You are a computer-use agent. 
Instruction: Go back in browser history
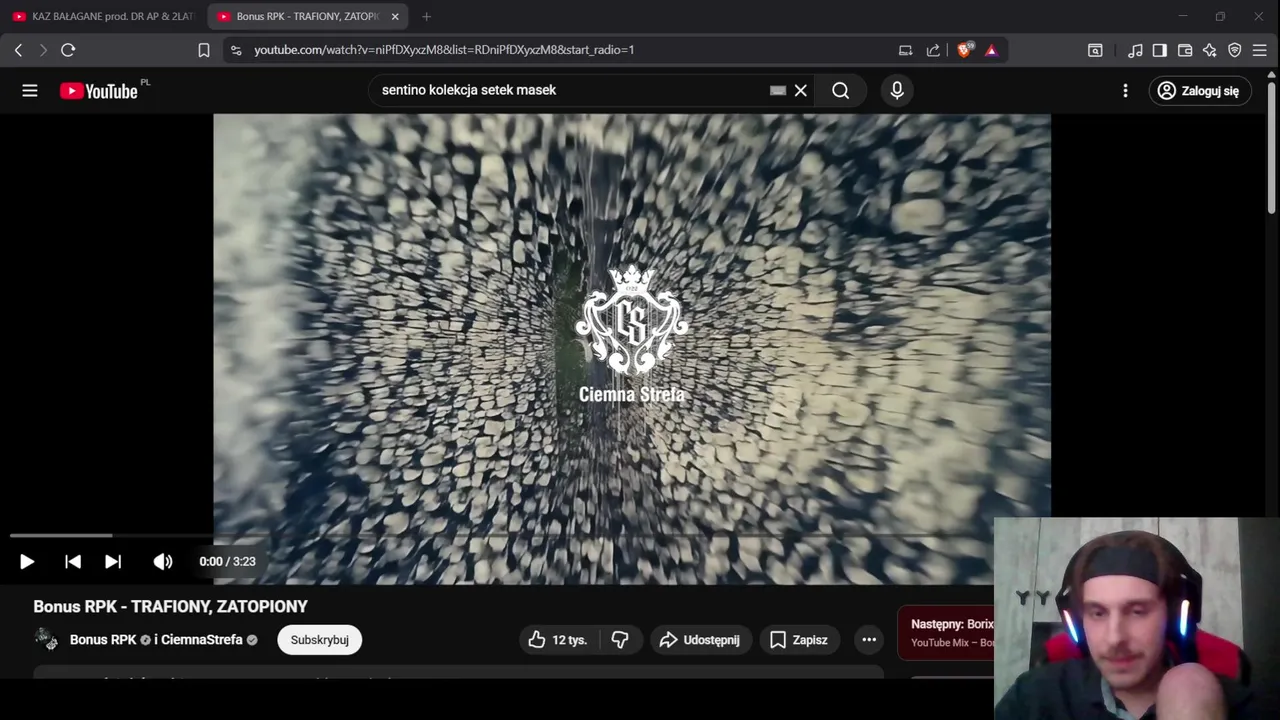pyautogui.click(x=18, y=50)
